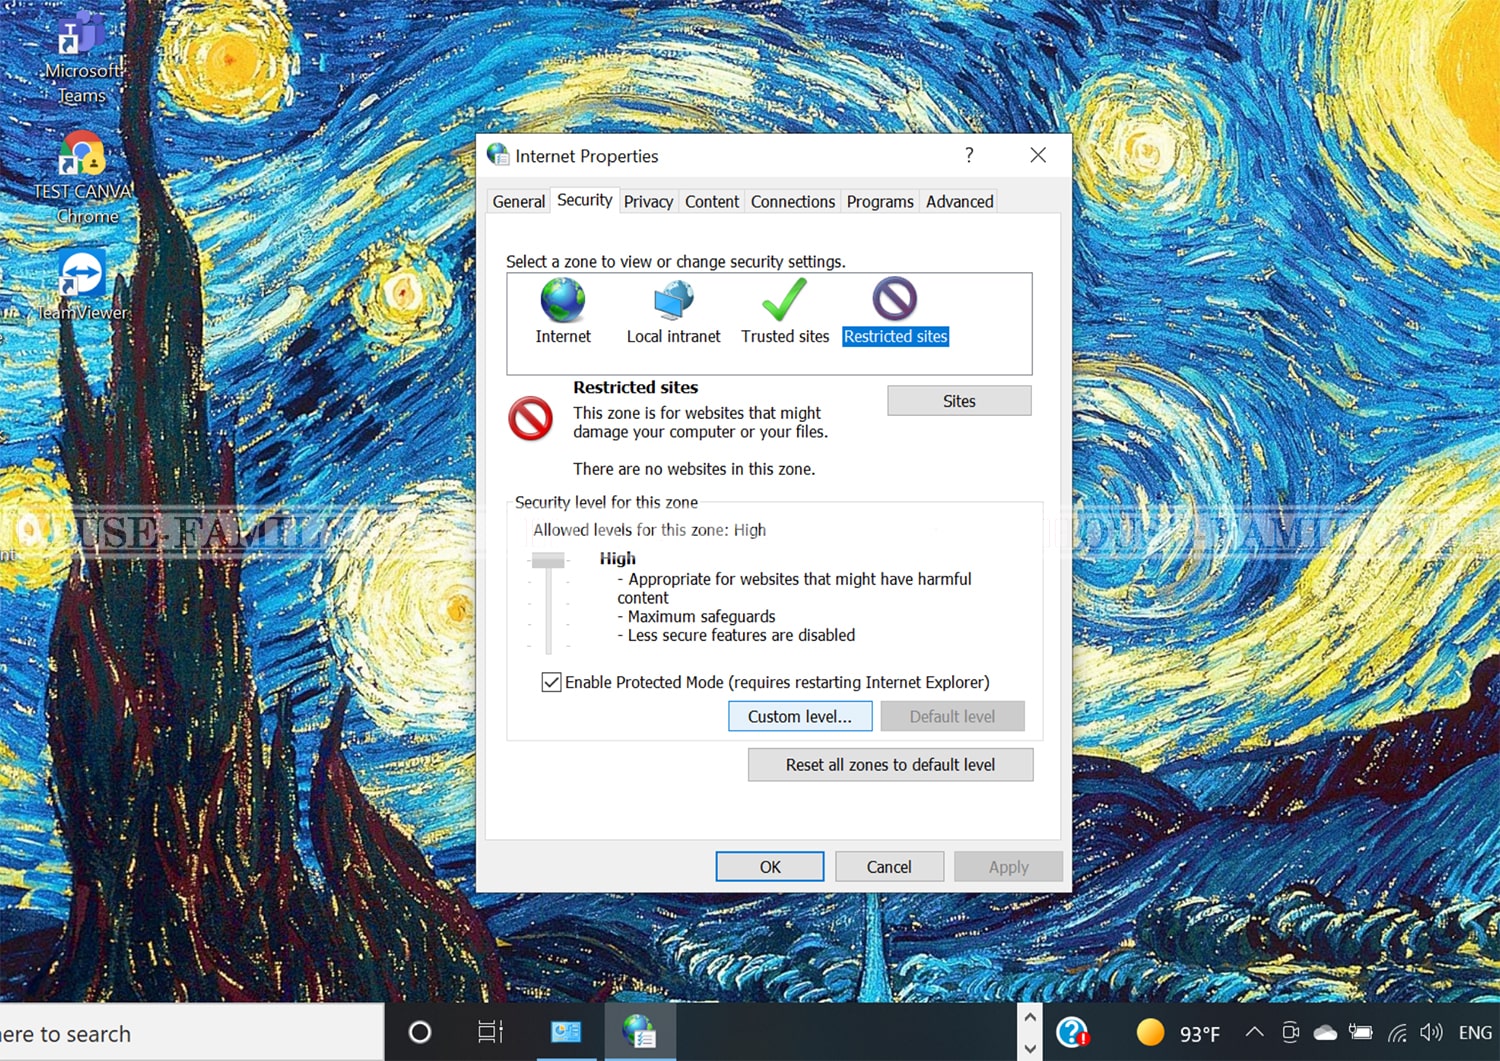The image size is (1500, 1061).
Task: Click the security level slider thumb
Action: 548,560
